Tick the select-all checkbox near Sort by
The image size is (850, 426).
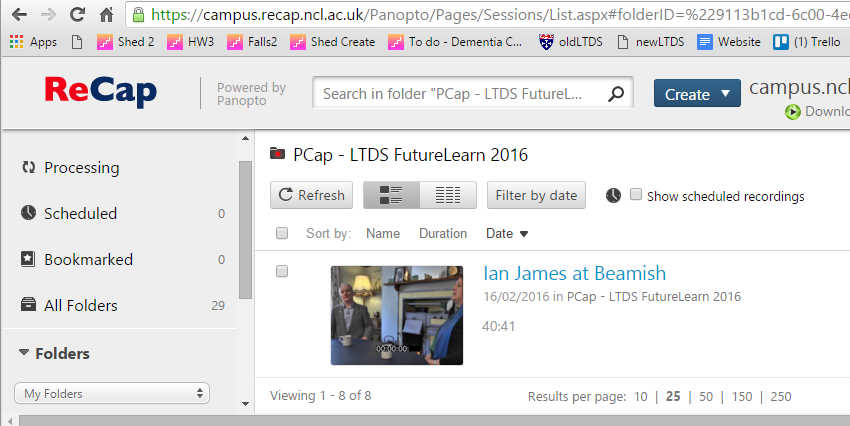tap(282, 233)
